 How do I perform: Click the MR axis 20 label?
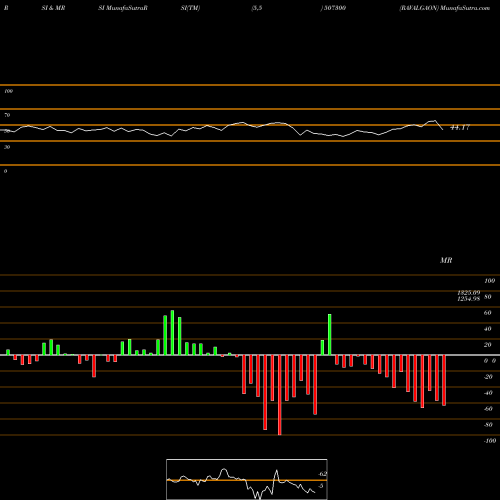[487, 345]
